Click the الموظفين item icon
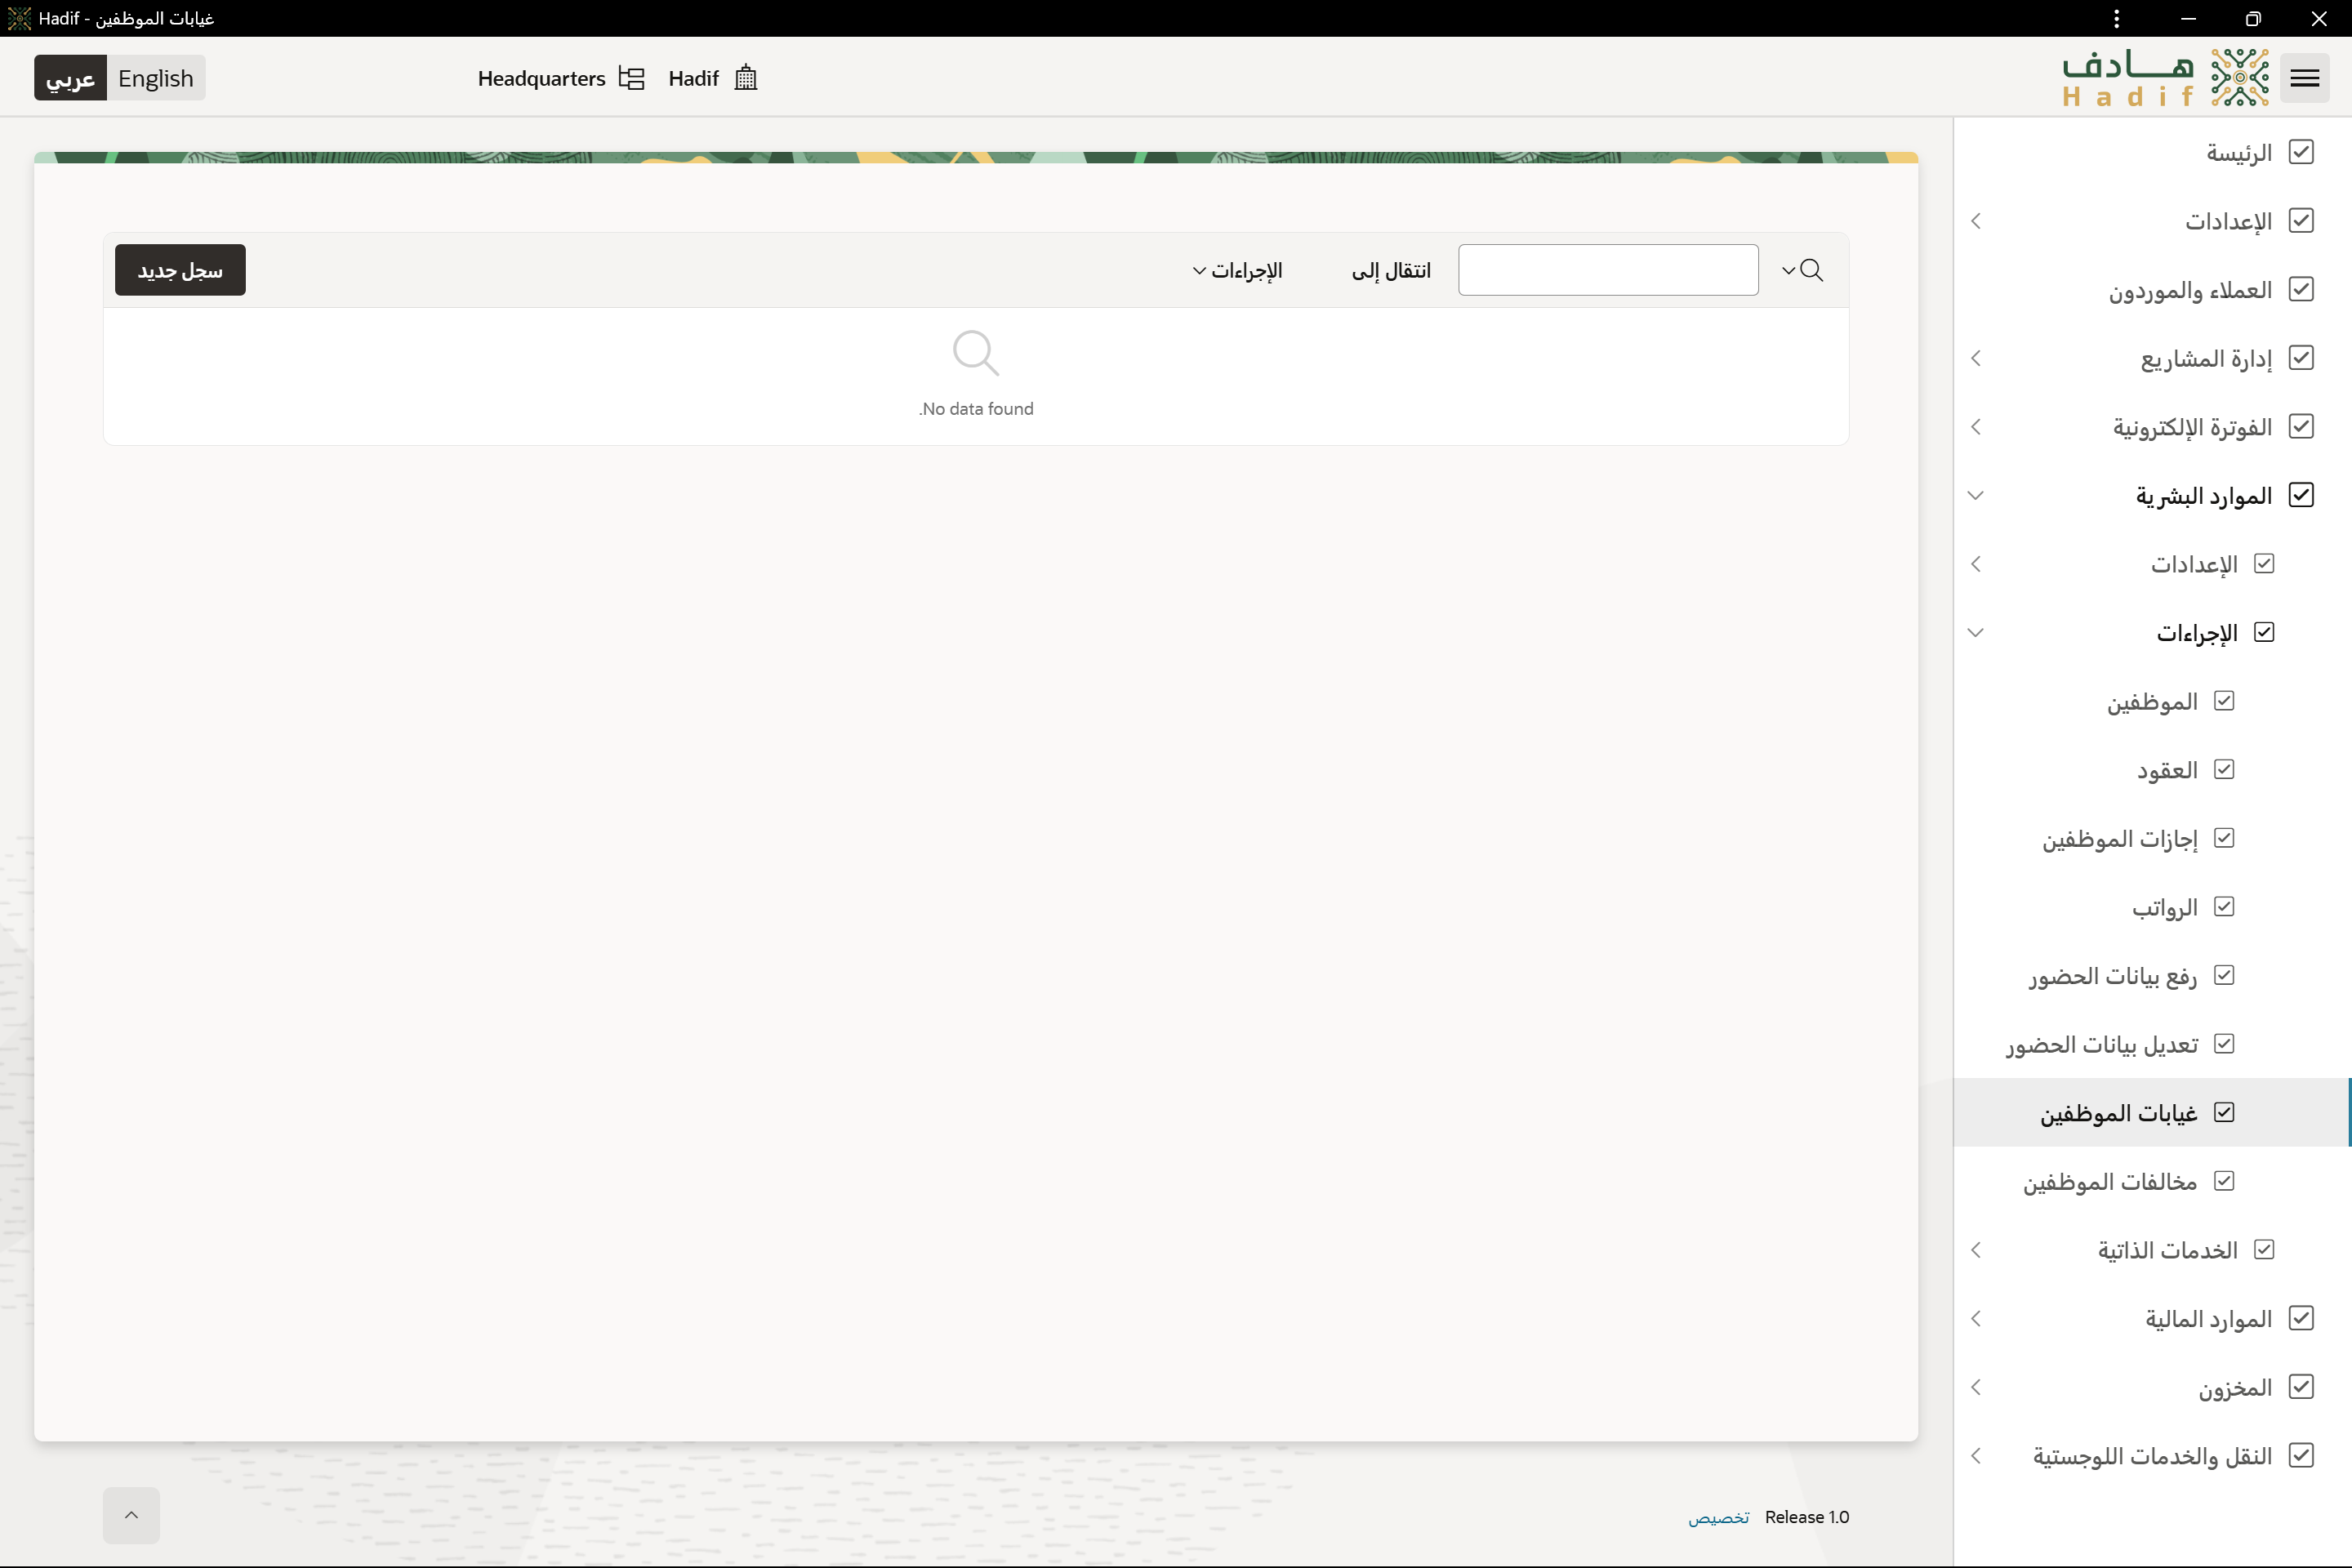Image resolution: width=2352 pixels, height=1568 pixels. (x=2224, y=701)
